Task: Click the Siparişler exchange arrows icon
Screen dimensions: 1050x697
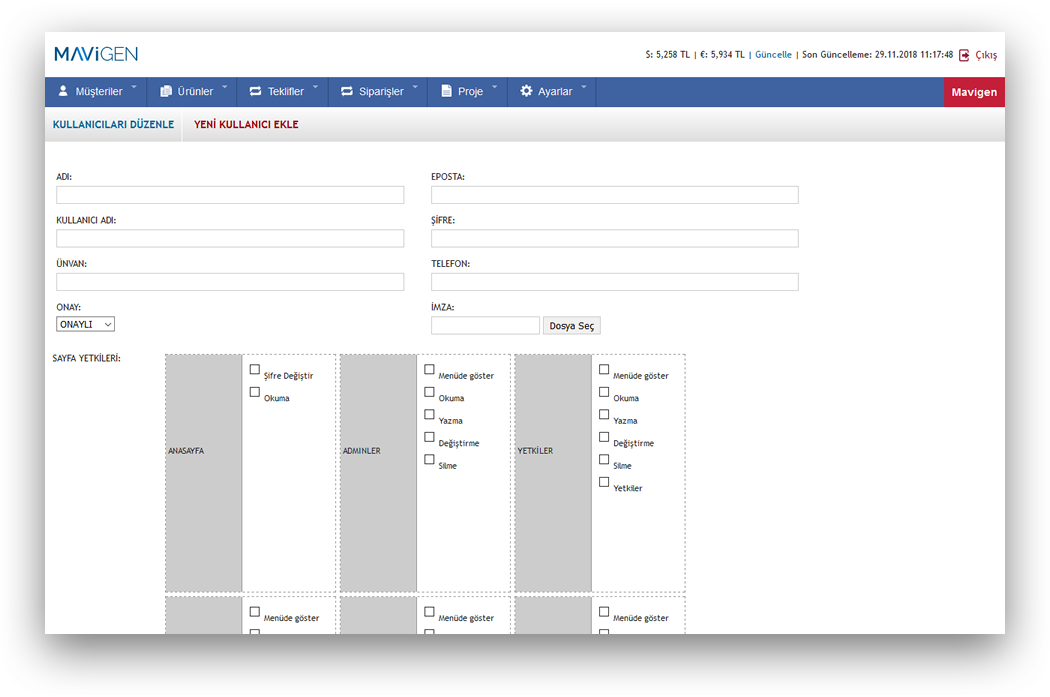Action: point(347,91)
